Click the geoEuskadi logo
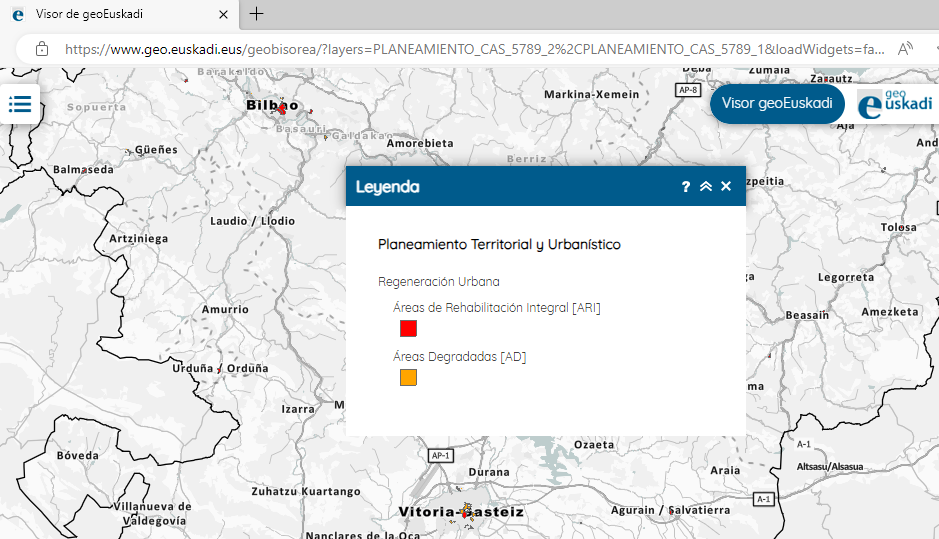The width and height of the screenshot is (939, 539). tap(895, 104)
